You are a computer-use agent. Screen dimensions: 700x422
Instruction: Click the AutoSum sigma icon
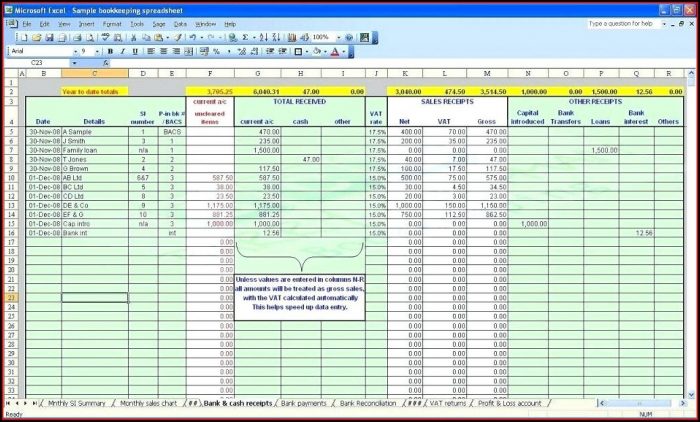pyautogui.click(x=245, y=38)
